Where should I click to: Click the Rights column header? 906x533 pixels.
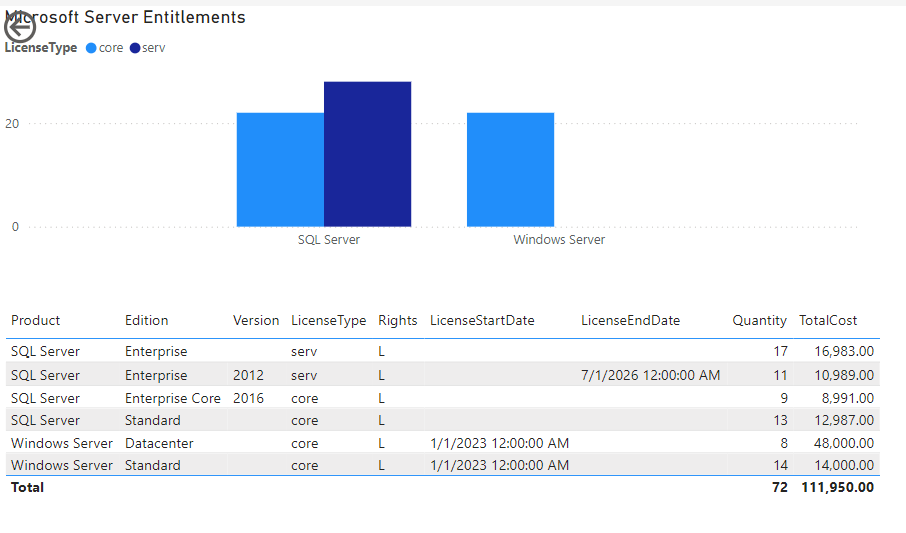click(397, 321)
